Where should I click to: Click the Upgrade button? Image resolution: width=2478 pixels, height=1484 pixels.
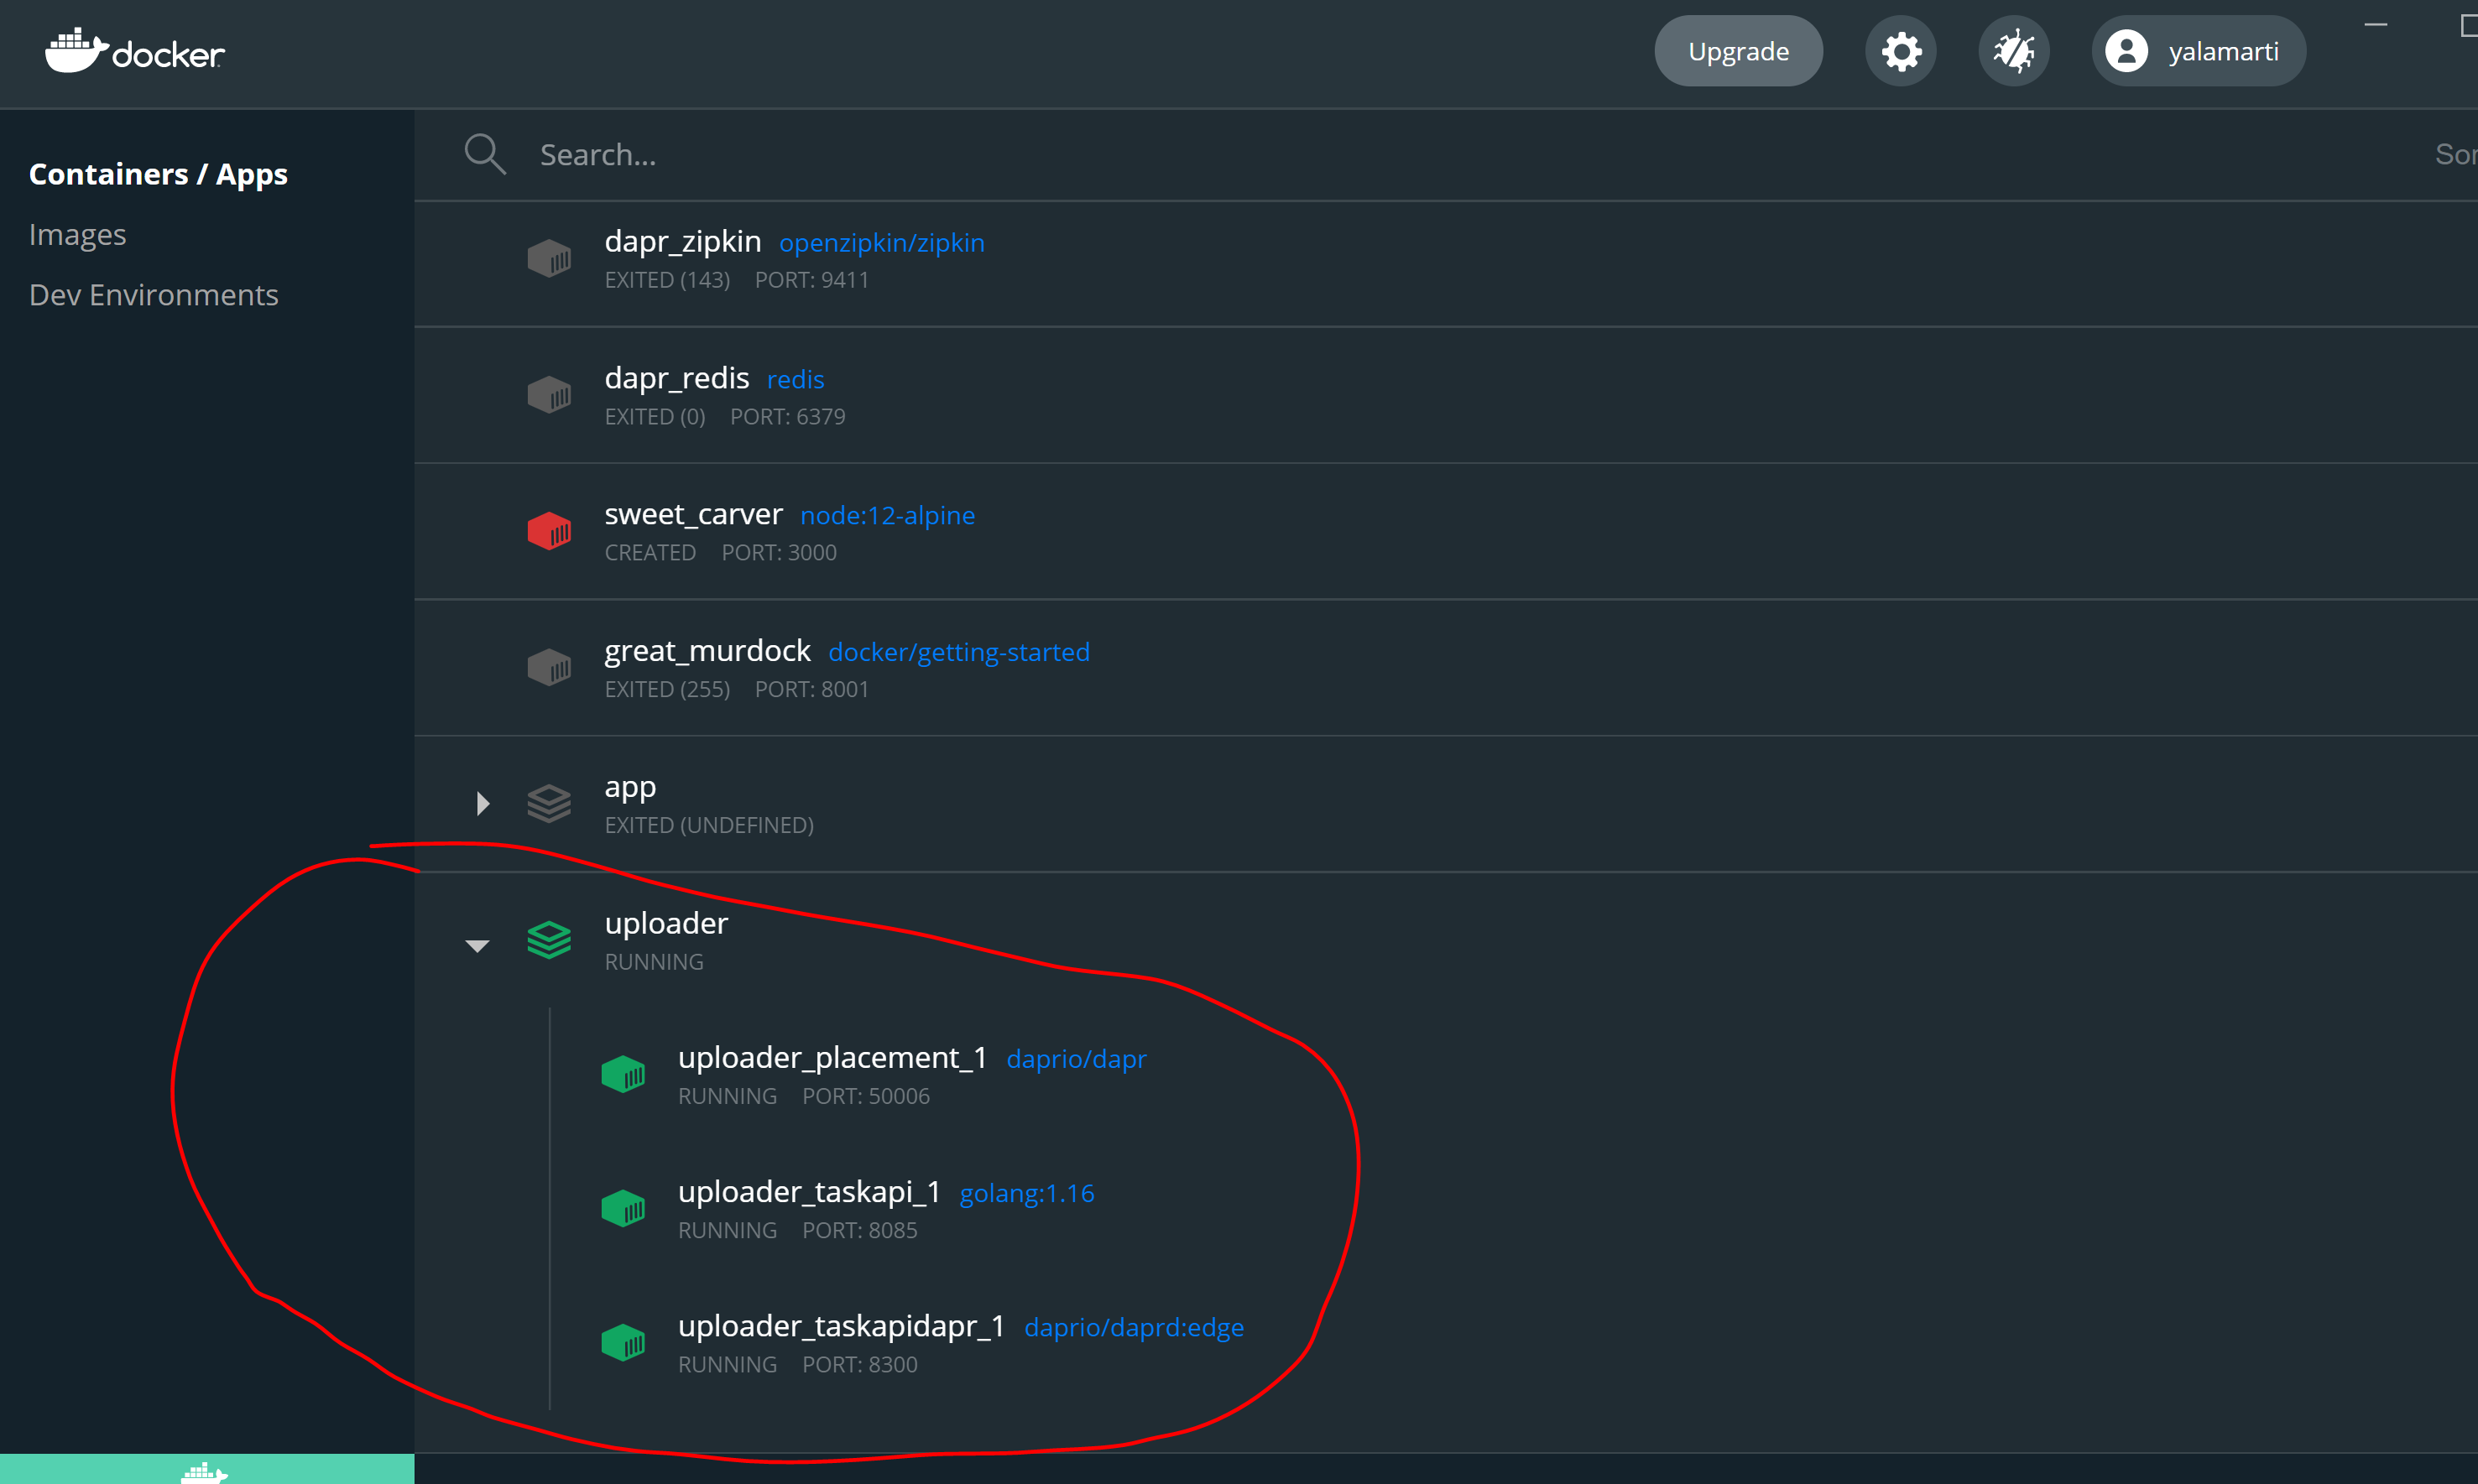pyautogui.click(x=1737, y=51)
